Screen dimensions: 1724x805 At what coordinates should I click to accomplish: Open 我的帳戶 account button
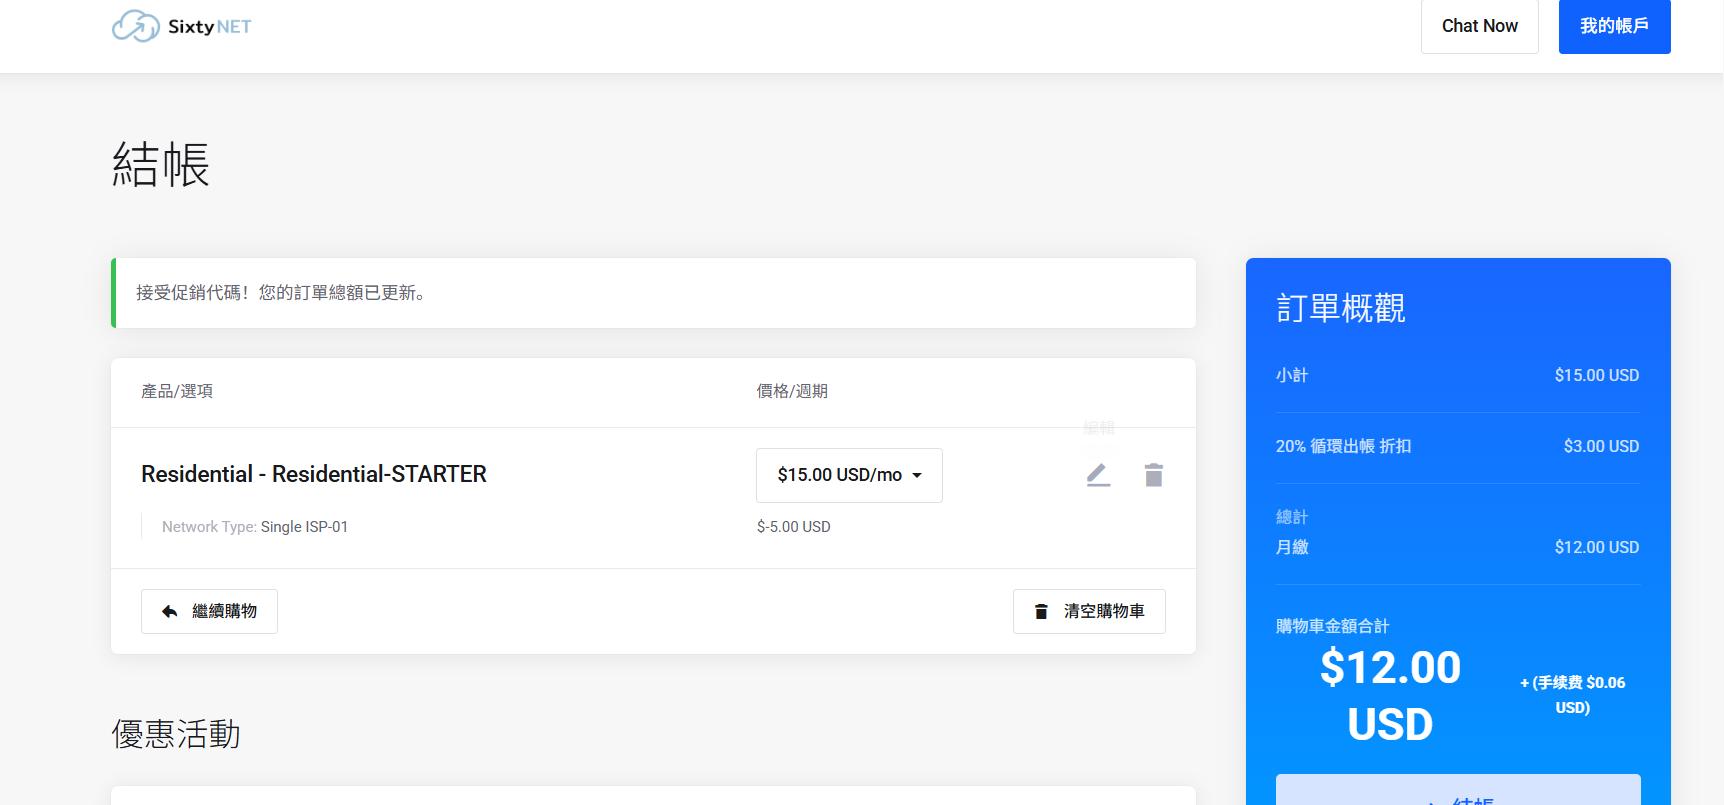(x=1614, y=26)
